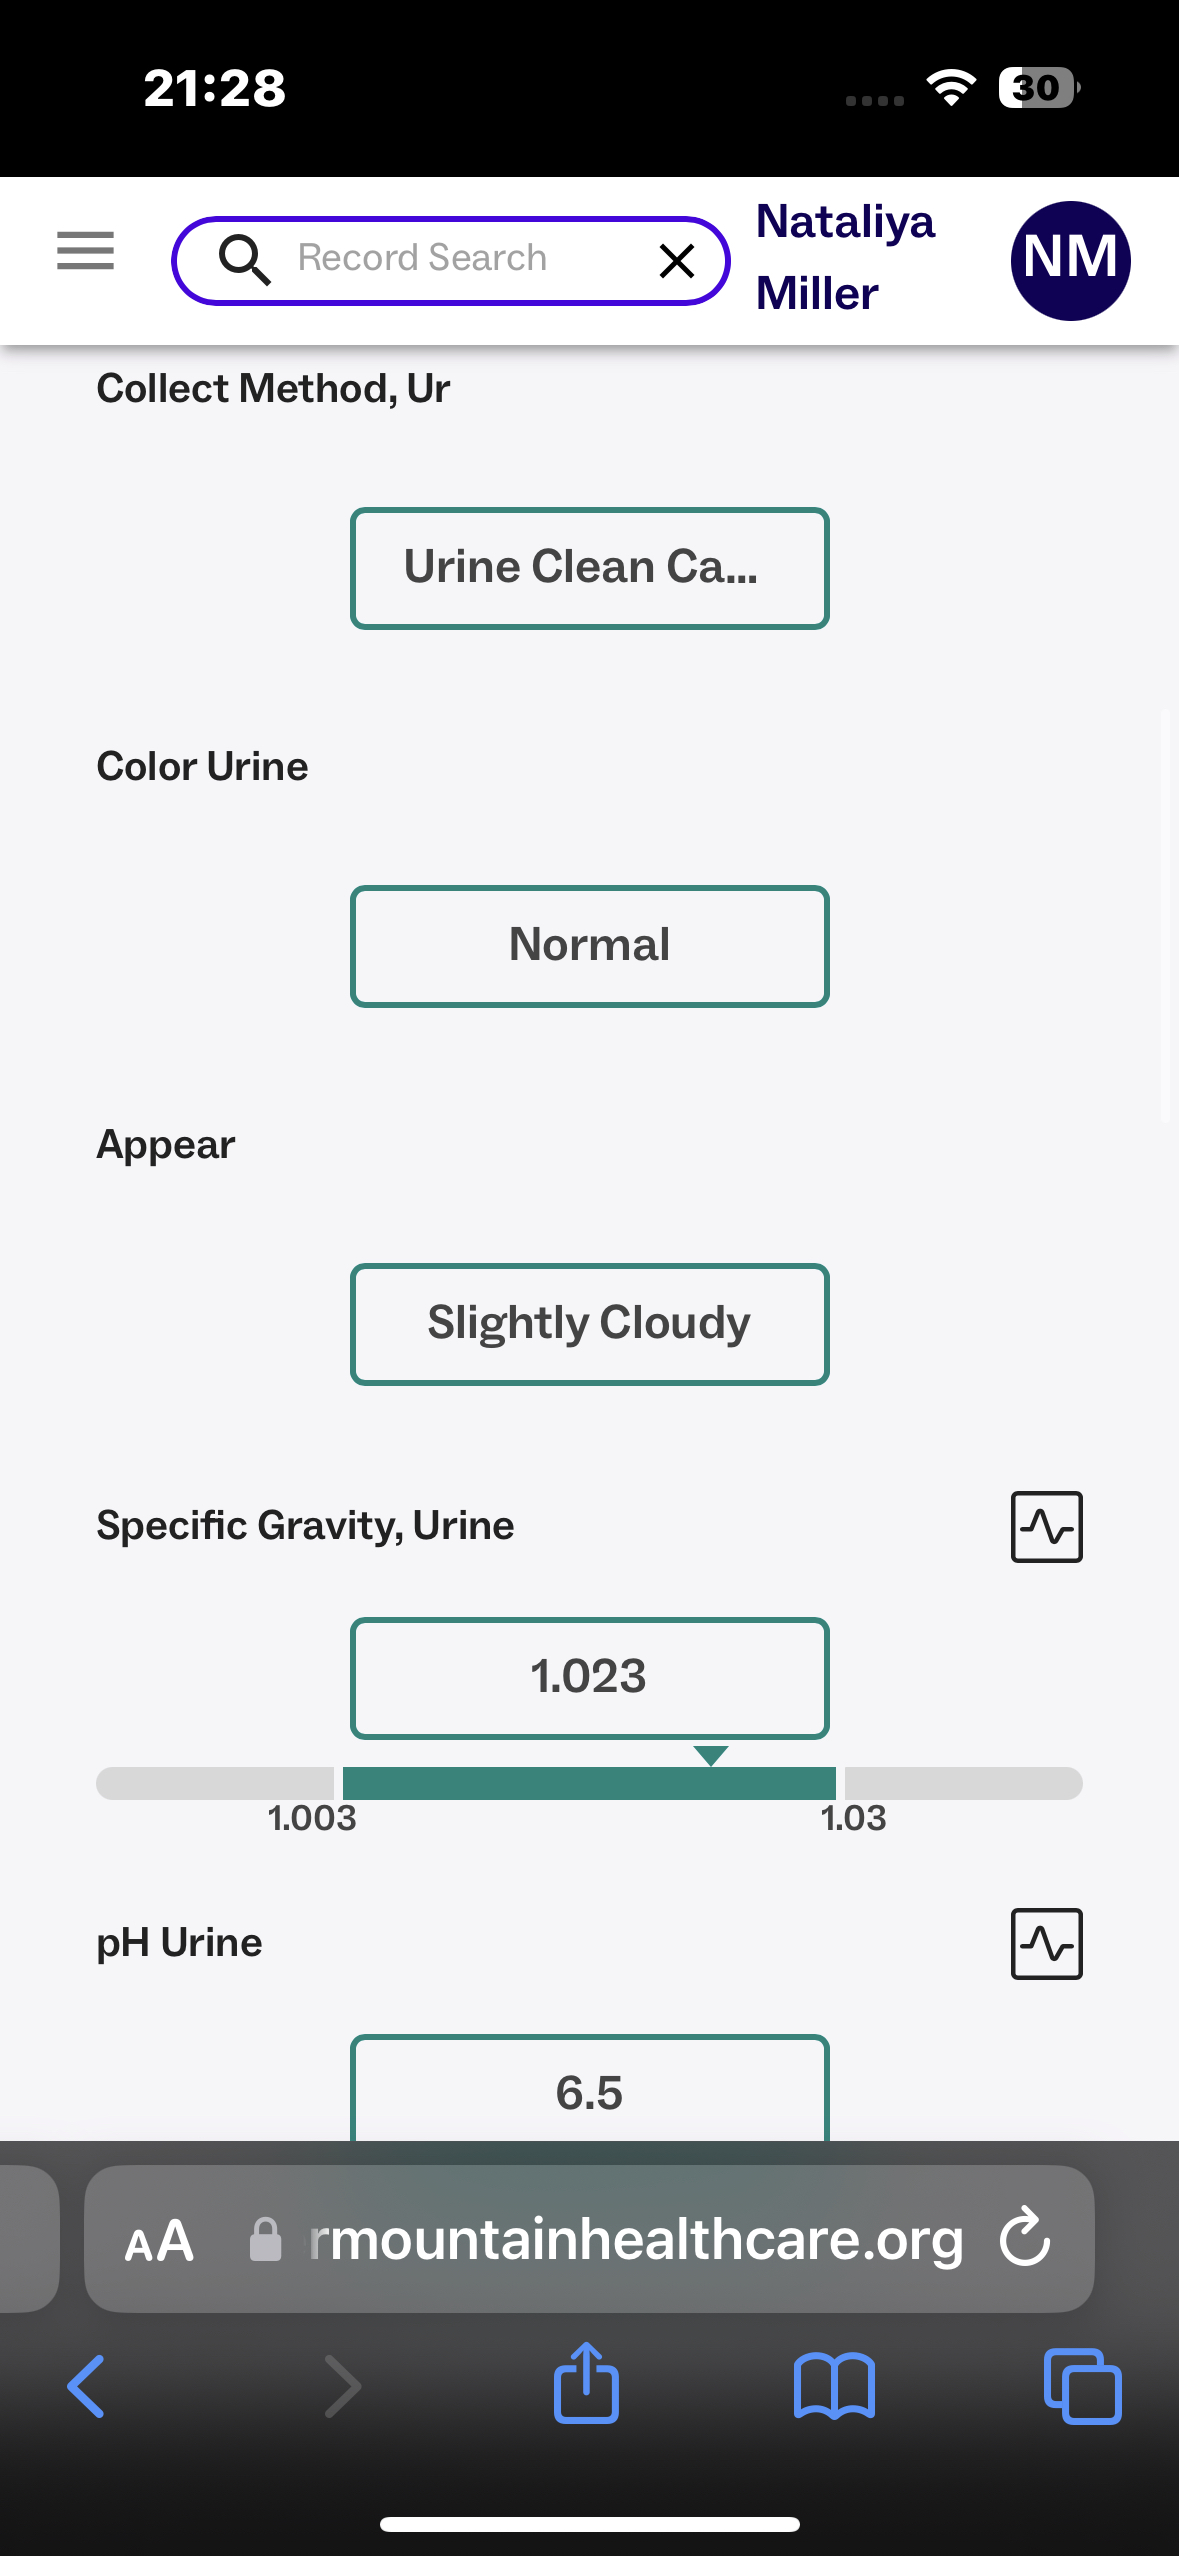The width and height of the screenshot is (1179, 2556).
Task: Tap the Safari share icon
Action: tap(587, 2384)
